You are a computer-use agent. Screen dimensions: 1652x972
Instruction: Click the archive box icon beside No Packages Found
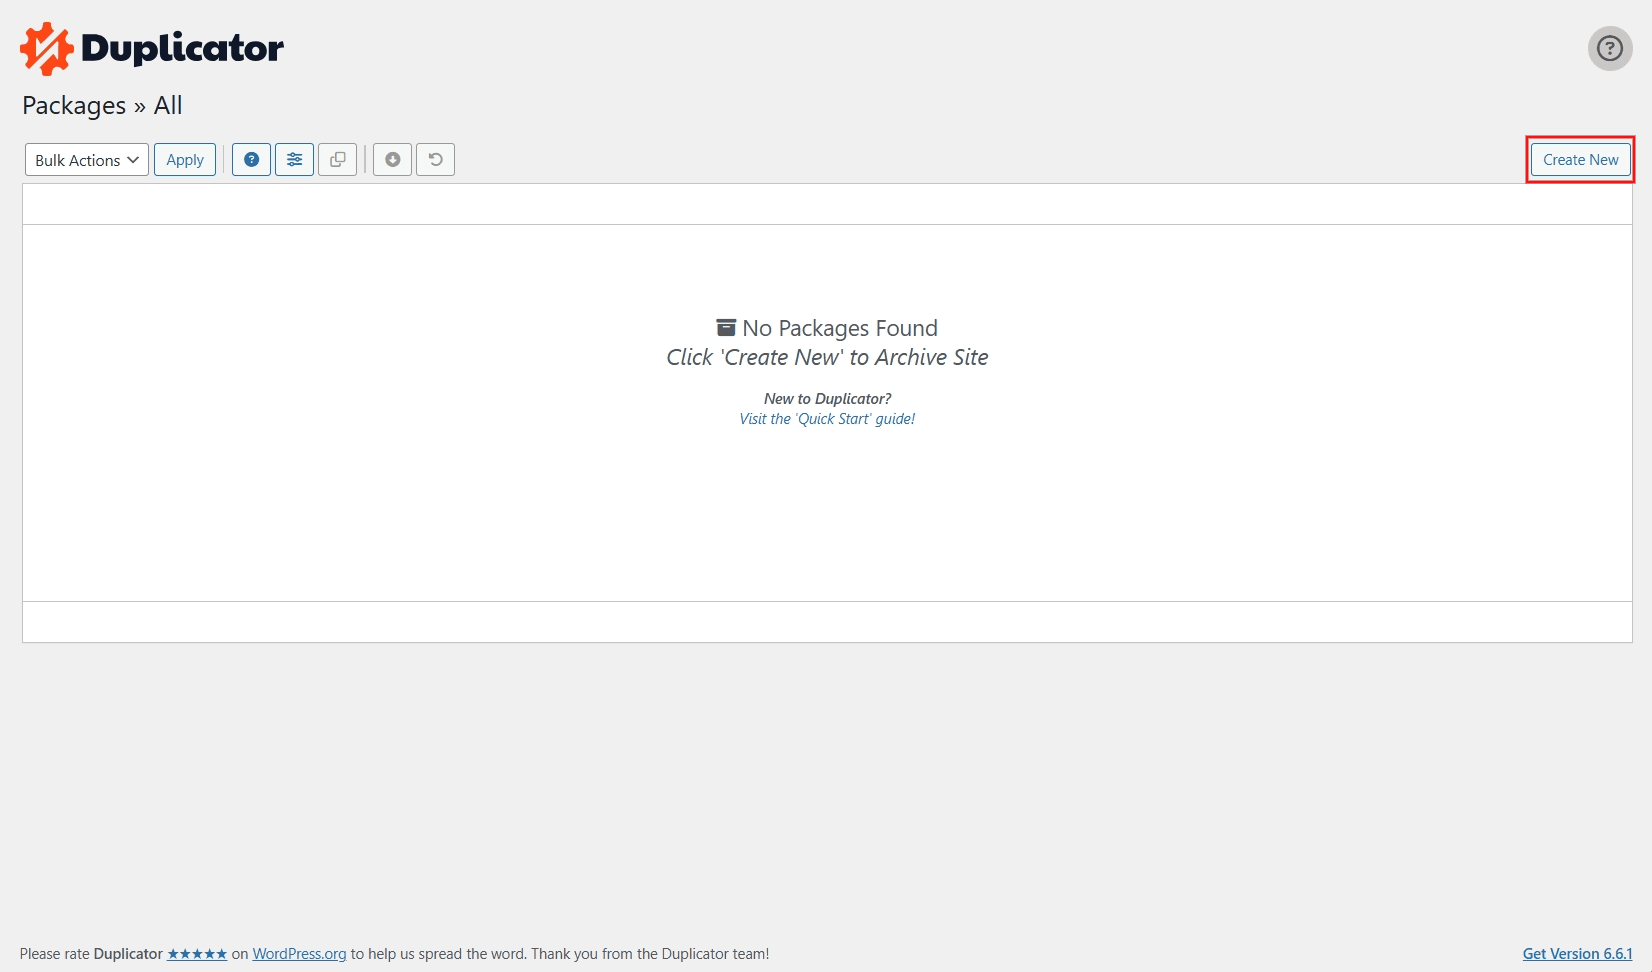click(x=726, y=328)
